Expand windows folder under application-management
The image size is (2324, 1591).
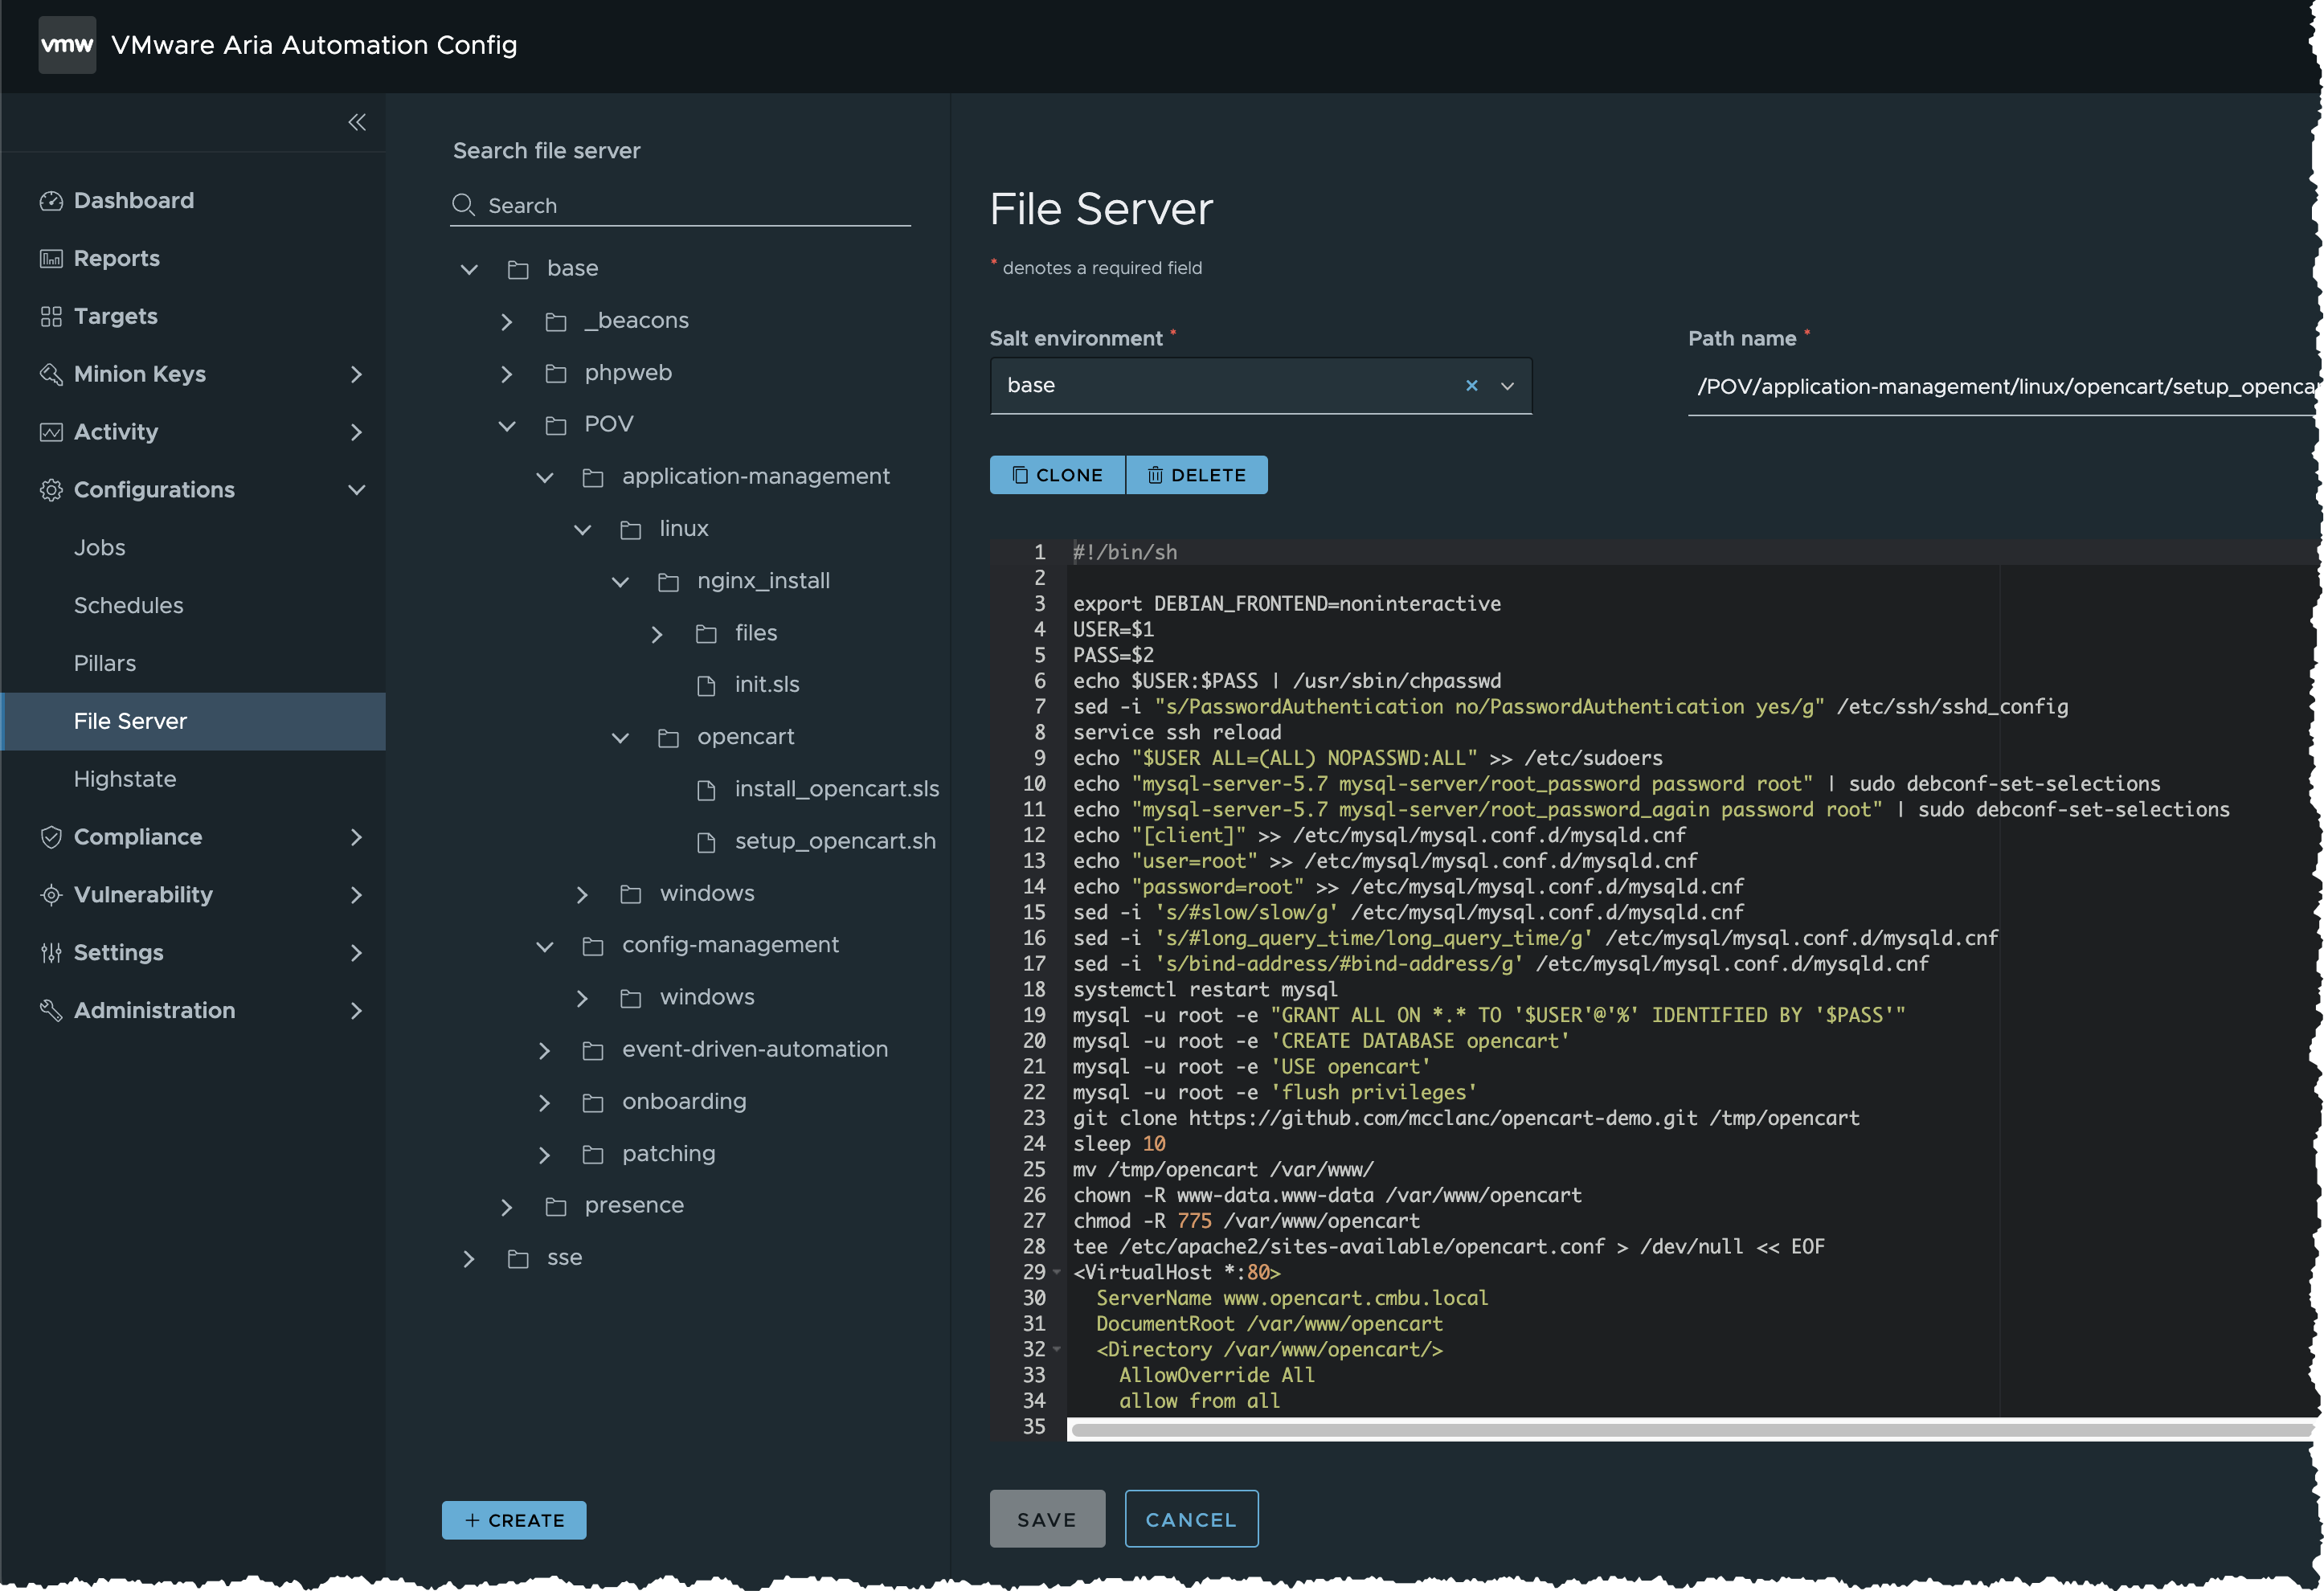tap(582, 895)
